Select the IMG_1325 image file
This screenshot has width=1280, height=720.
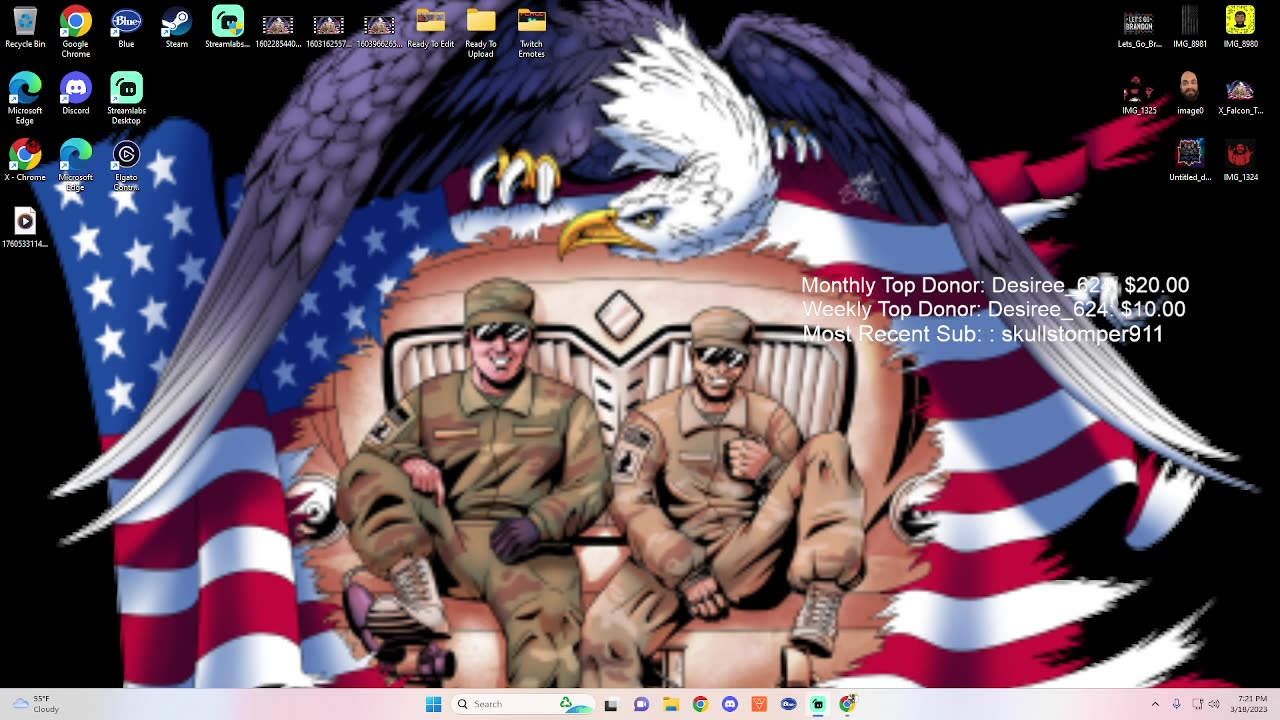(x=1139, y=94)
